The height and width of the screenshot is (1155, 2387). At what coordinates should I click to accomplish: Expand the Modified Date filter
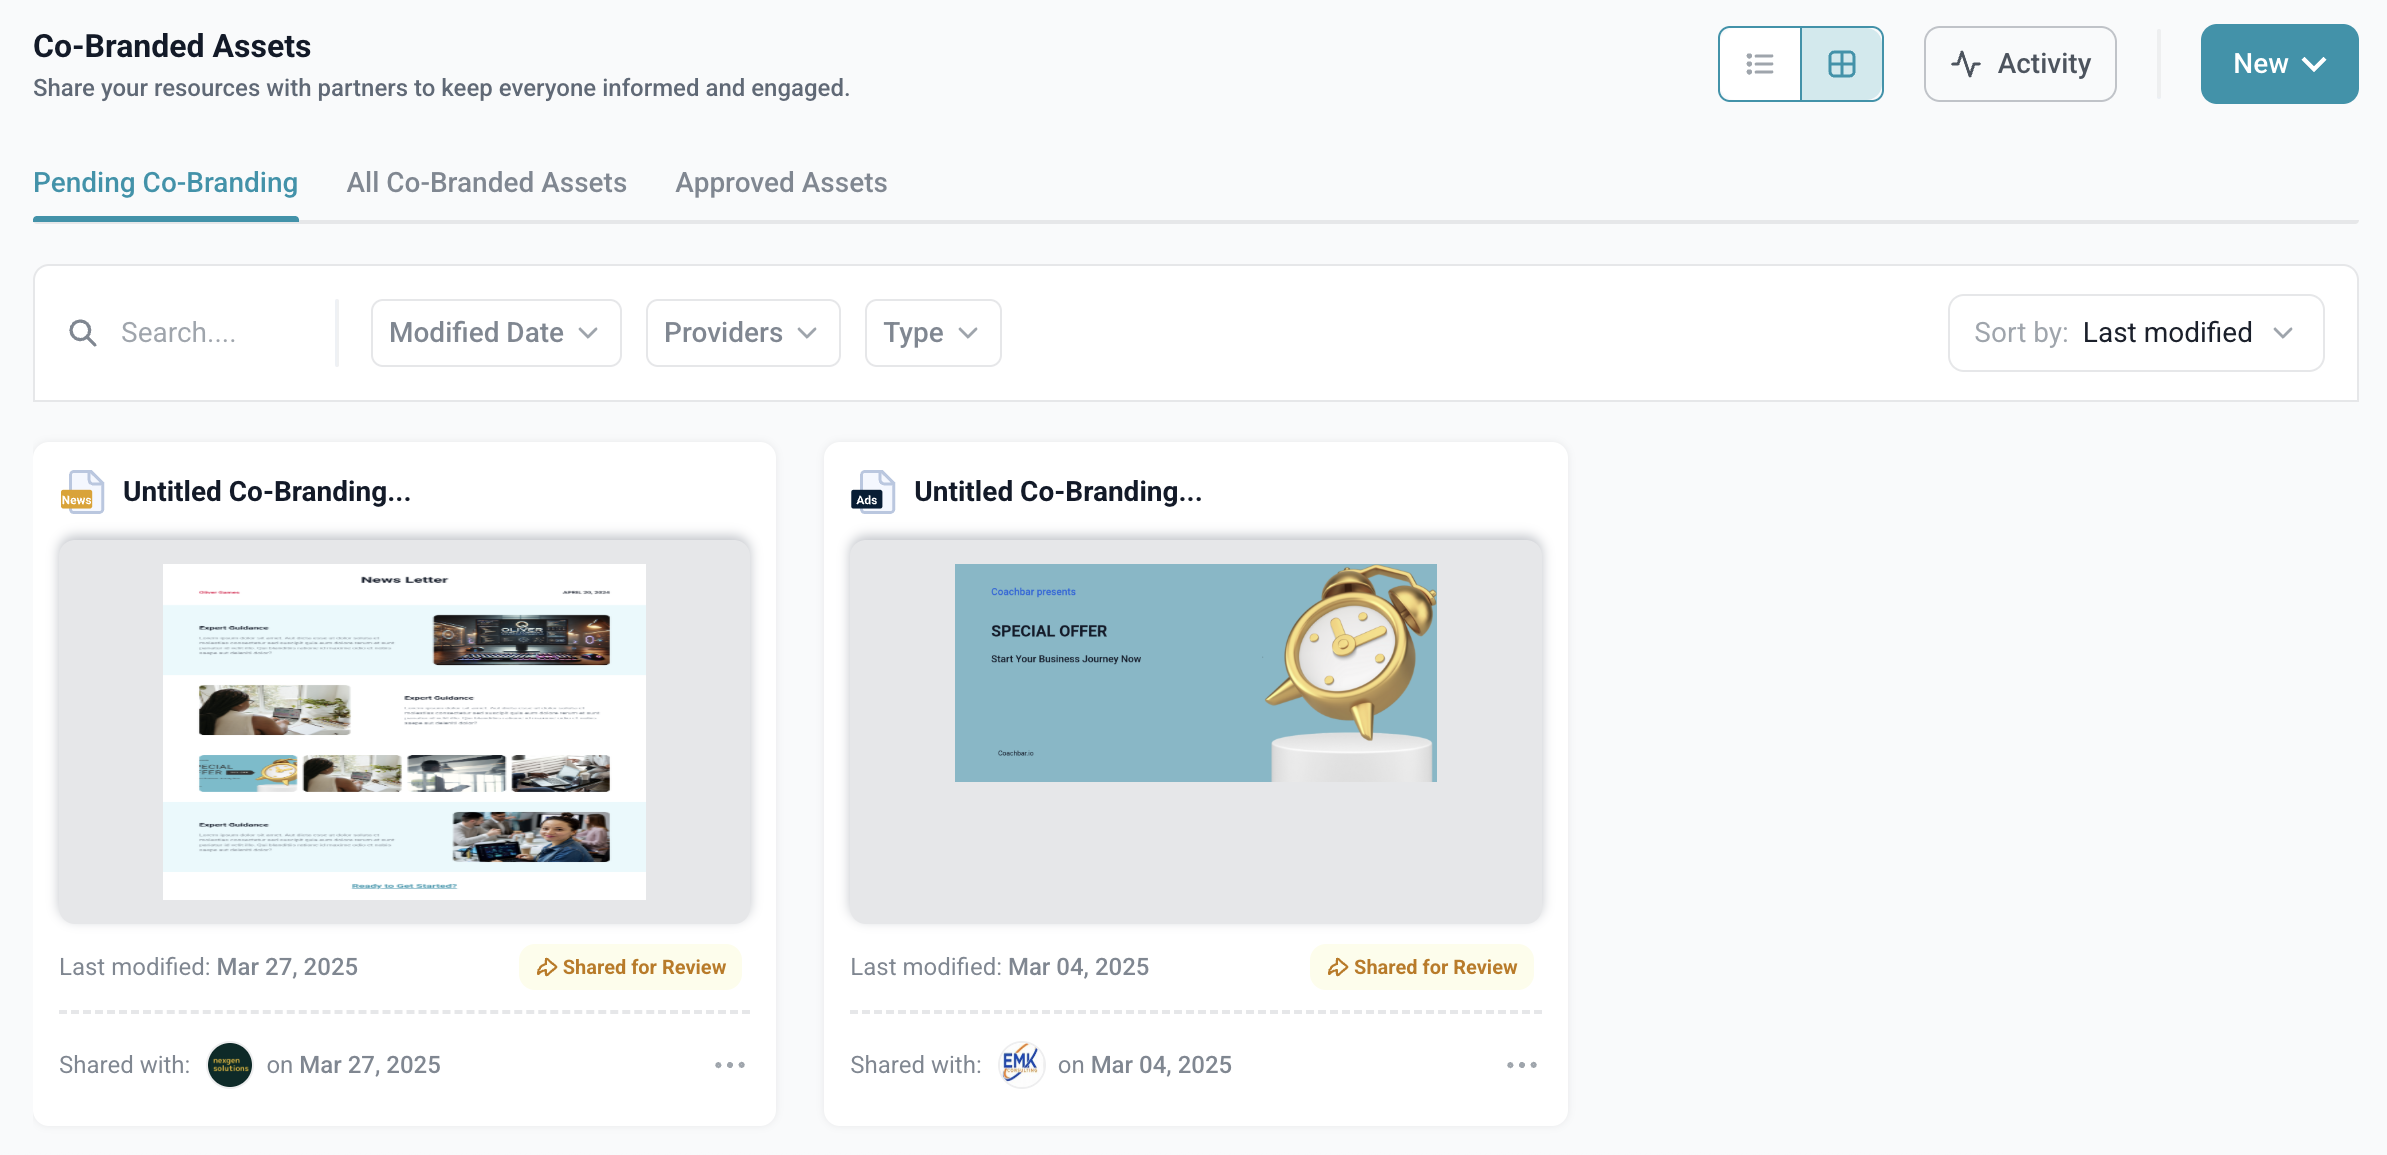tap(495, 333)
